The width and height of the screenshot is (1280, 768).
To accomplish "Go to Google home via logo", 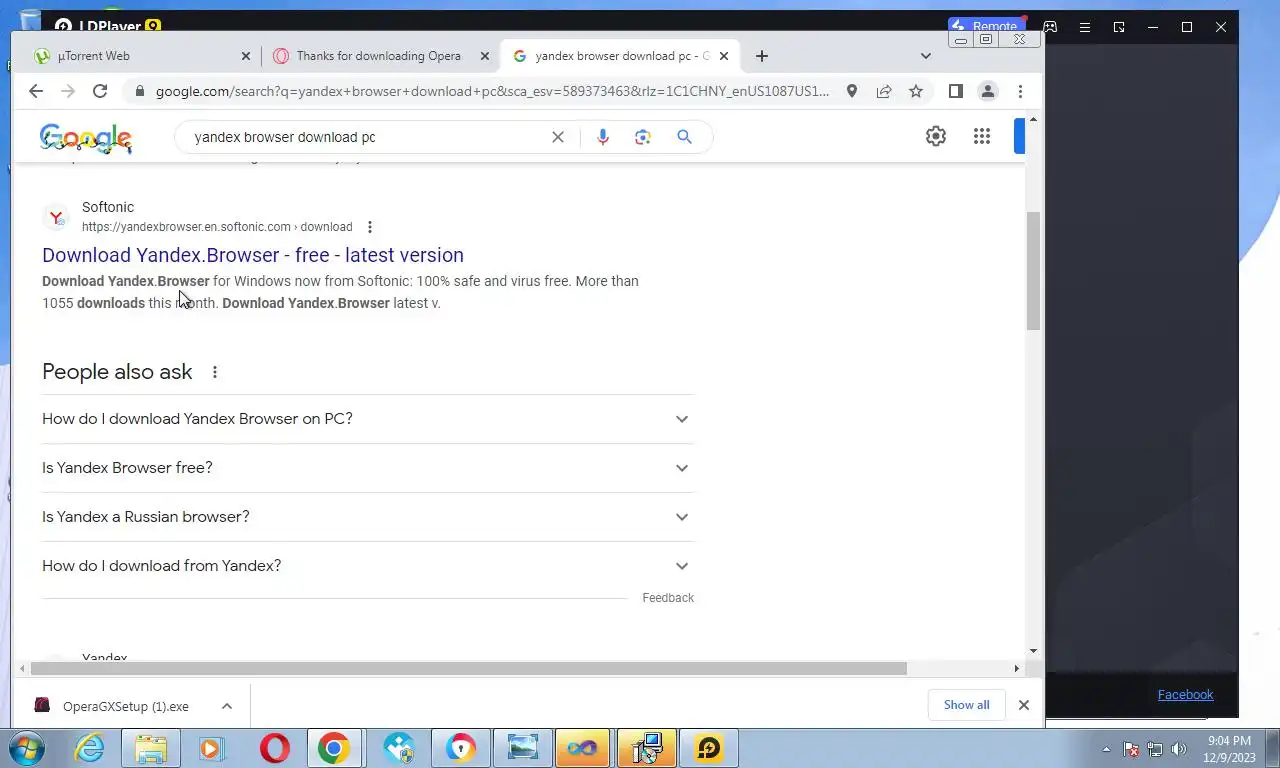I will tap(86, 138).
